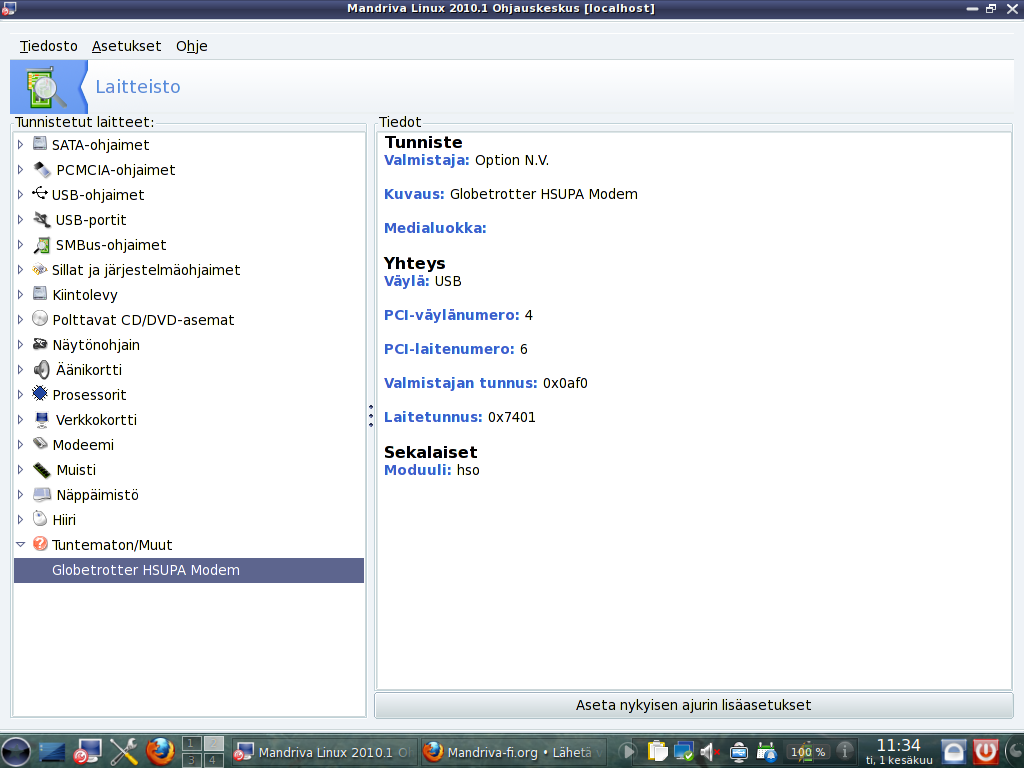Click the SATA-ohjaimet drive icon
This screenshot has width=1024, height=768.
click(x=40, y=144)
